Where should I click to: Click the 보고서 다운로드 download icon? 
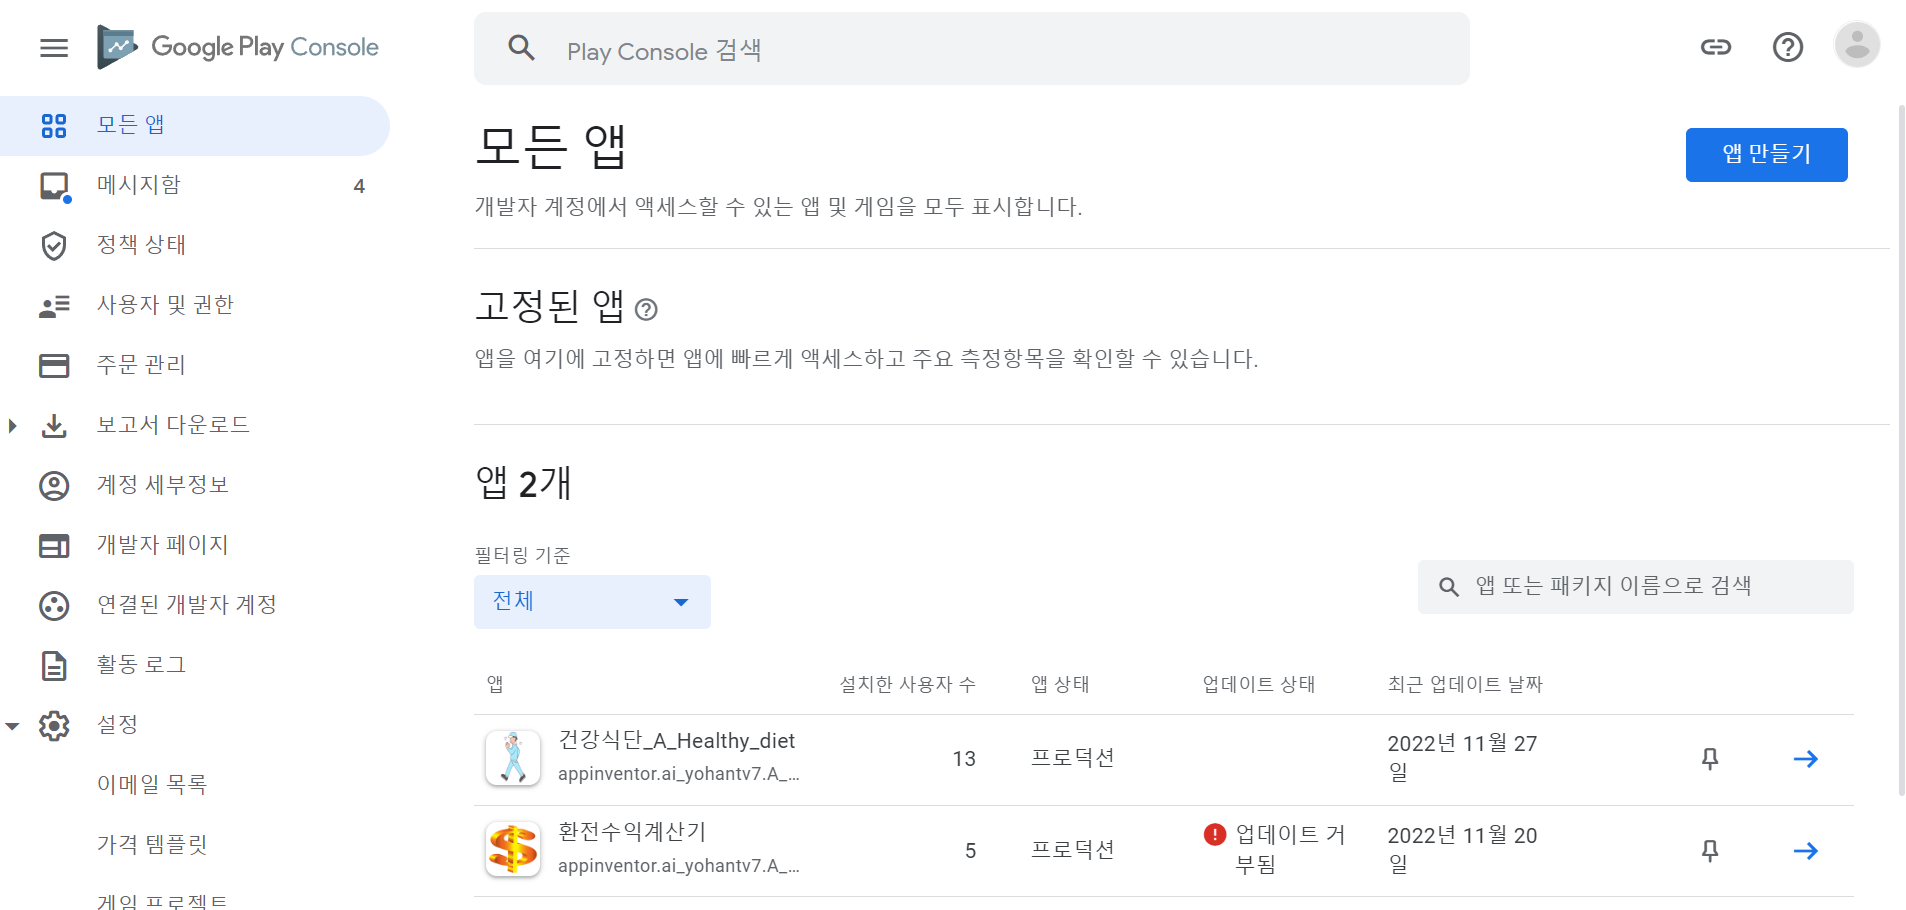pos(54,426)
